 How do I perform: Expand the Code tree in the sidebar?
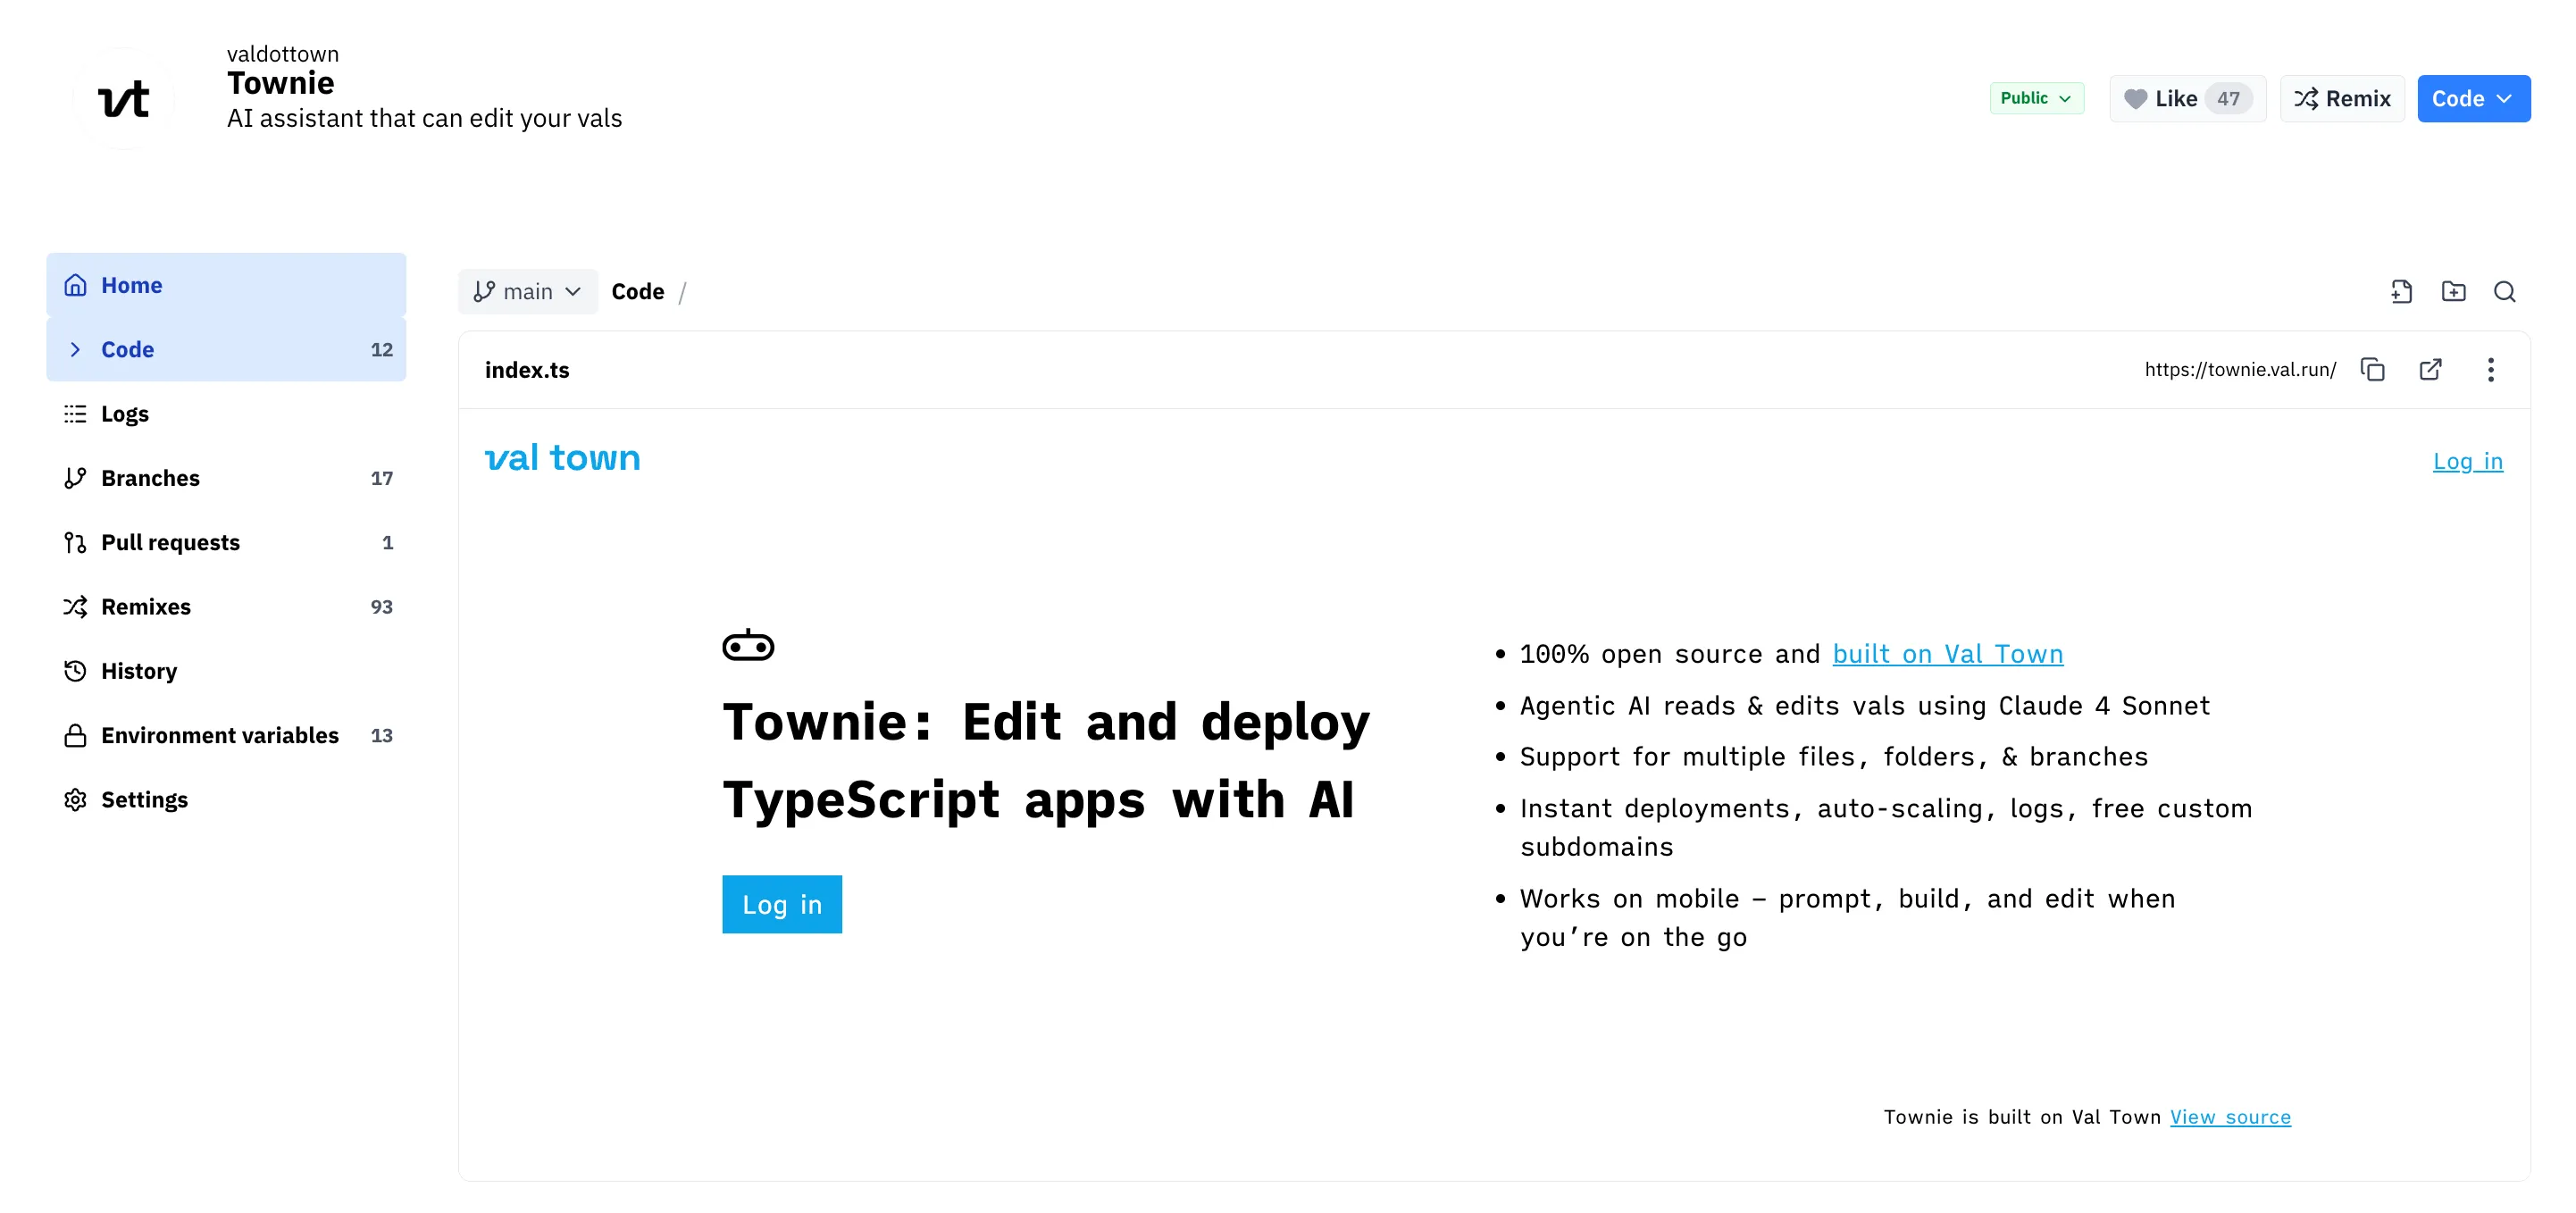pos(75,349)
